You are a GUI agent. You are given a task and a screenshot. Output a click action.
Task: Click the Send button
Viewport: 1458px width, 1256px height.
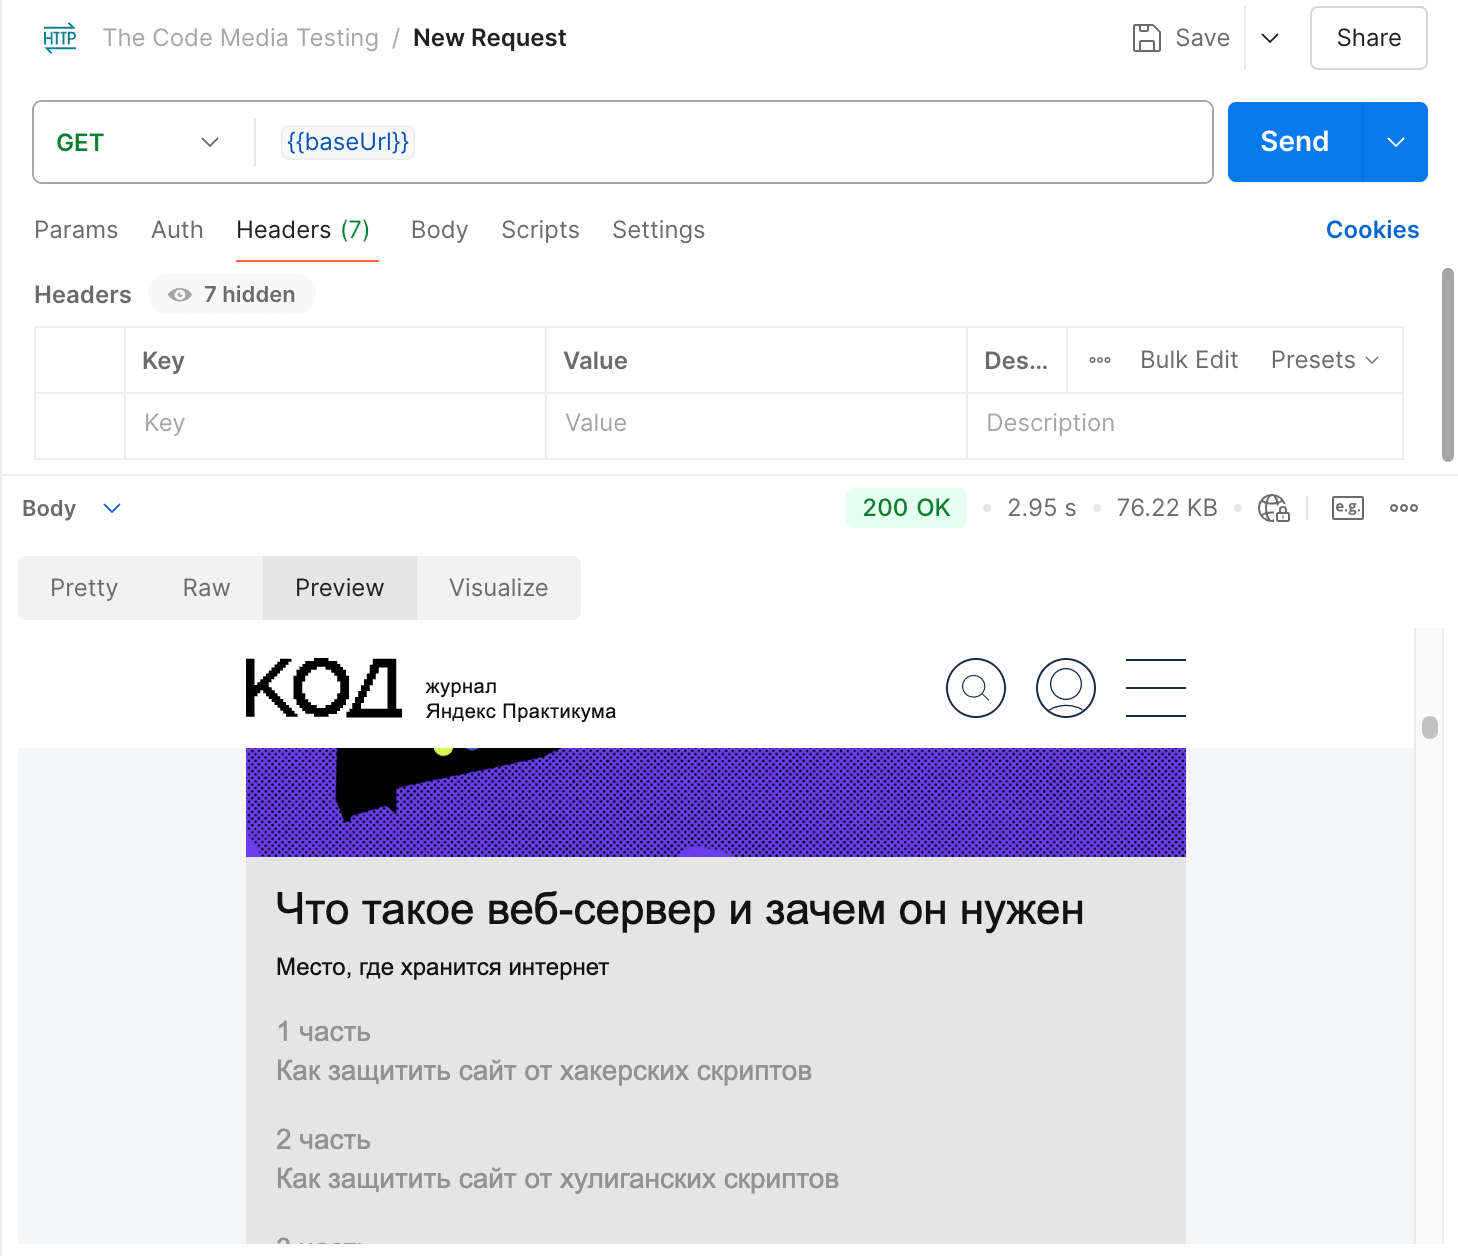[1293, 142]
